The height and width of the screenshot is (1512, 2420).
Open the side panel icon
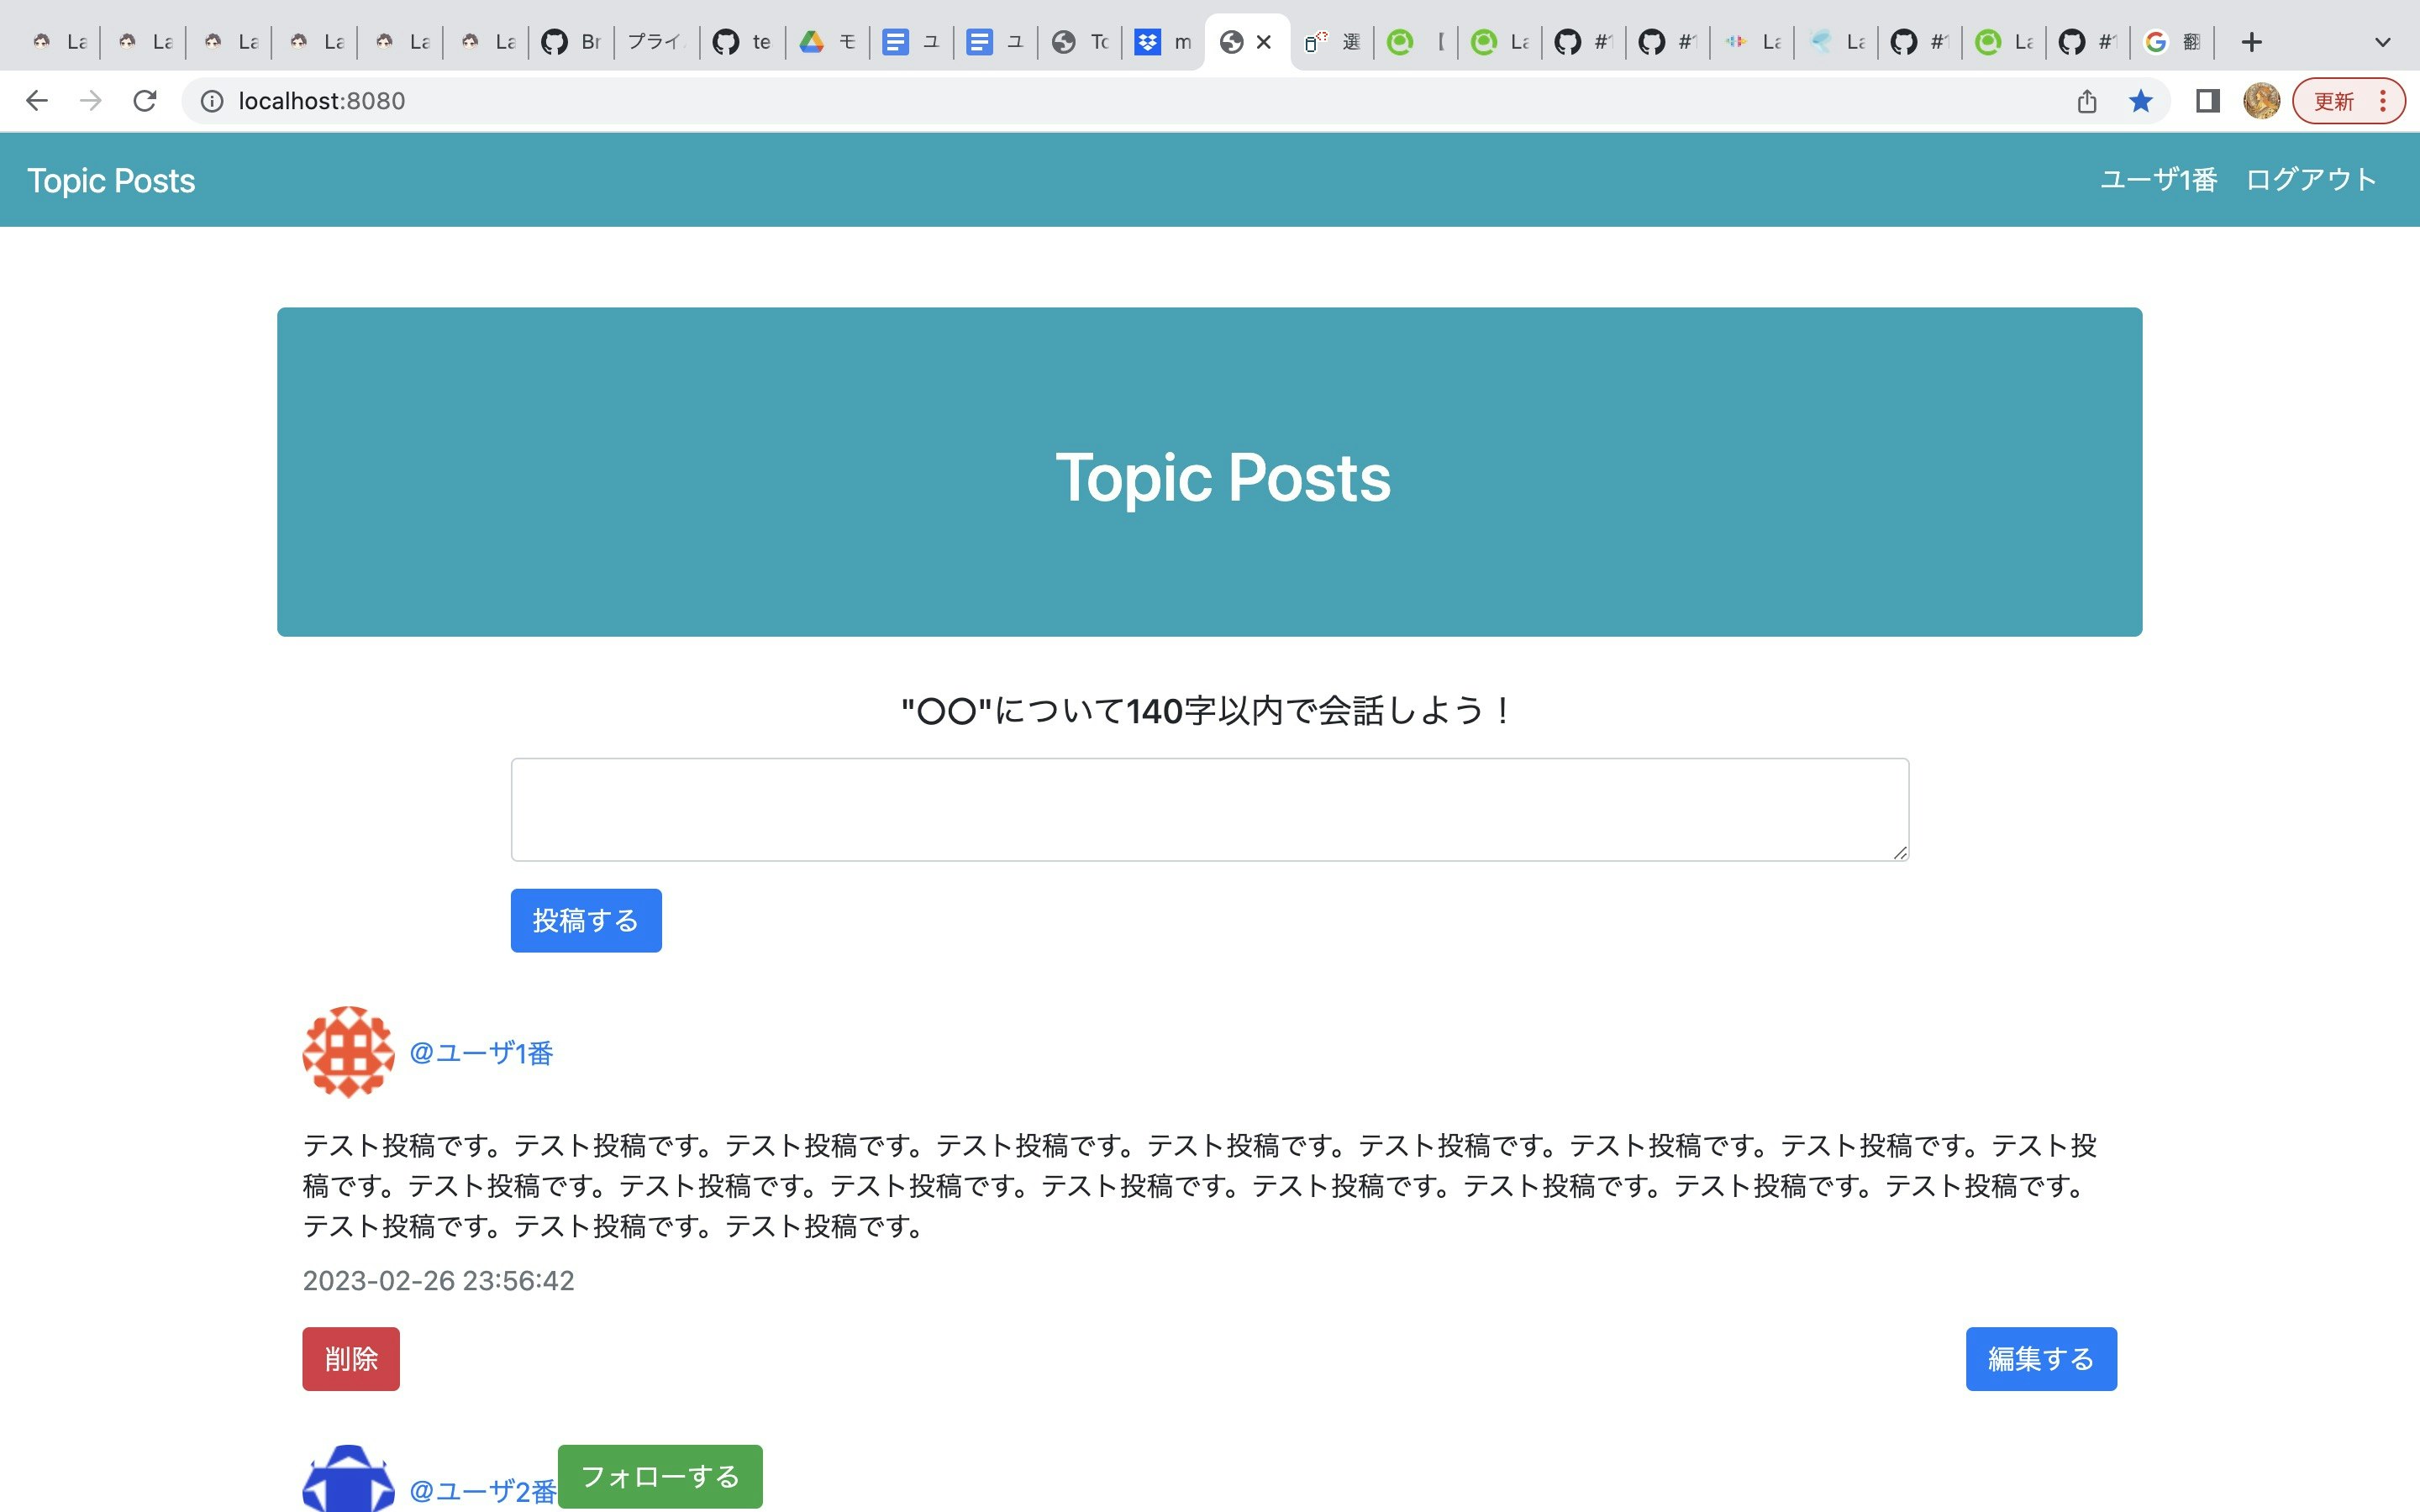(2207, 100)
